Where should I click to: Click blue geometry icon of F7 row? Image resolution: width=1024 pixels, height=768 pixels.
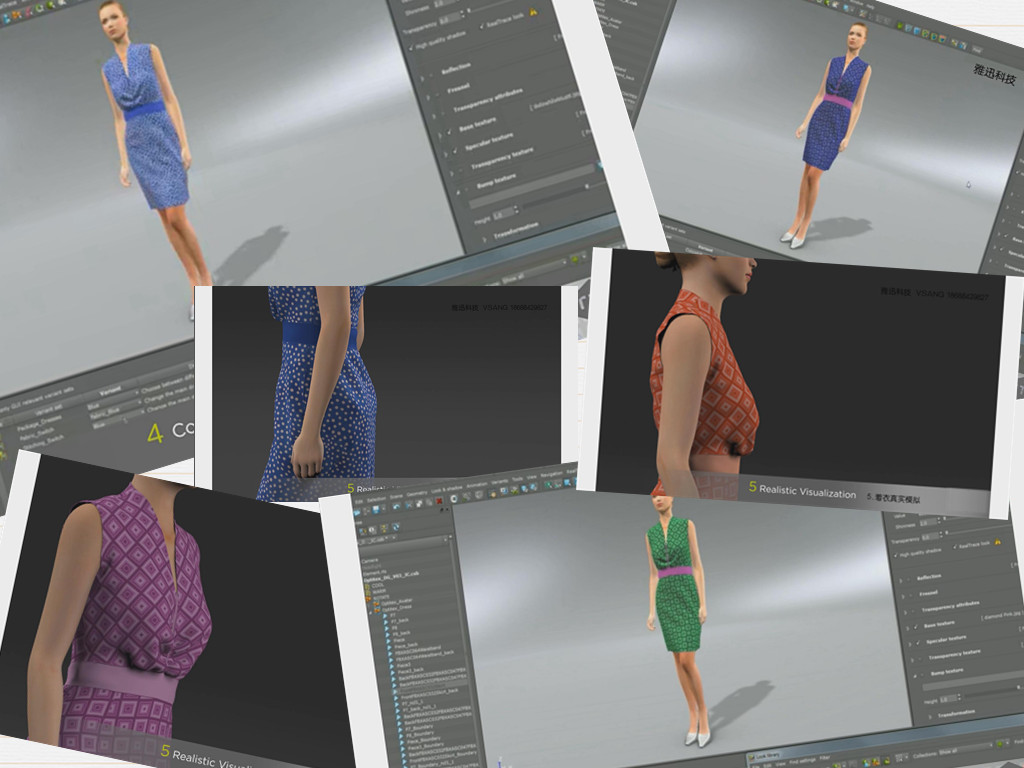click(x=385, y=616)
